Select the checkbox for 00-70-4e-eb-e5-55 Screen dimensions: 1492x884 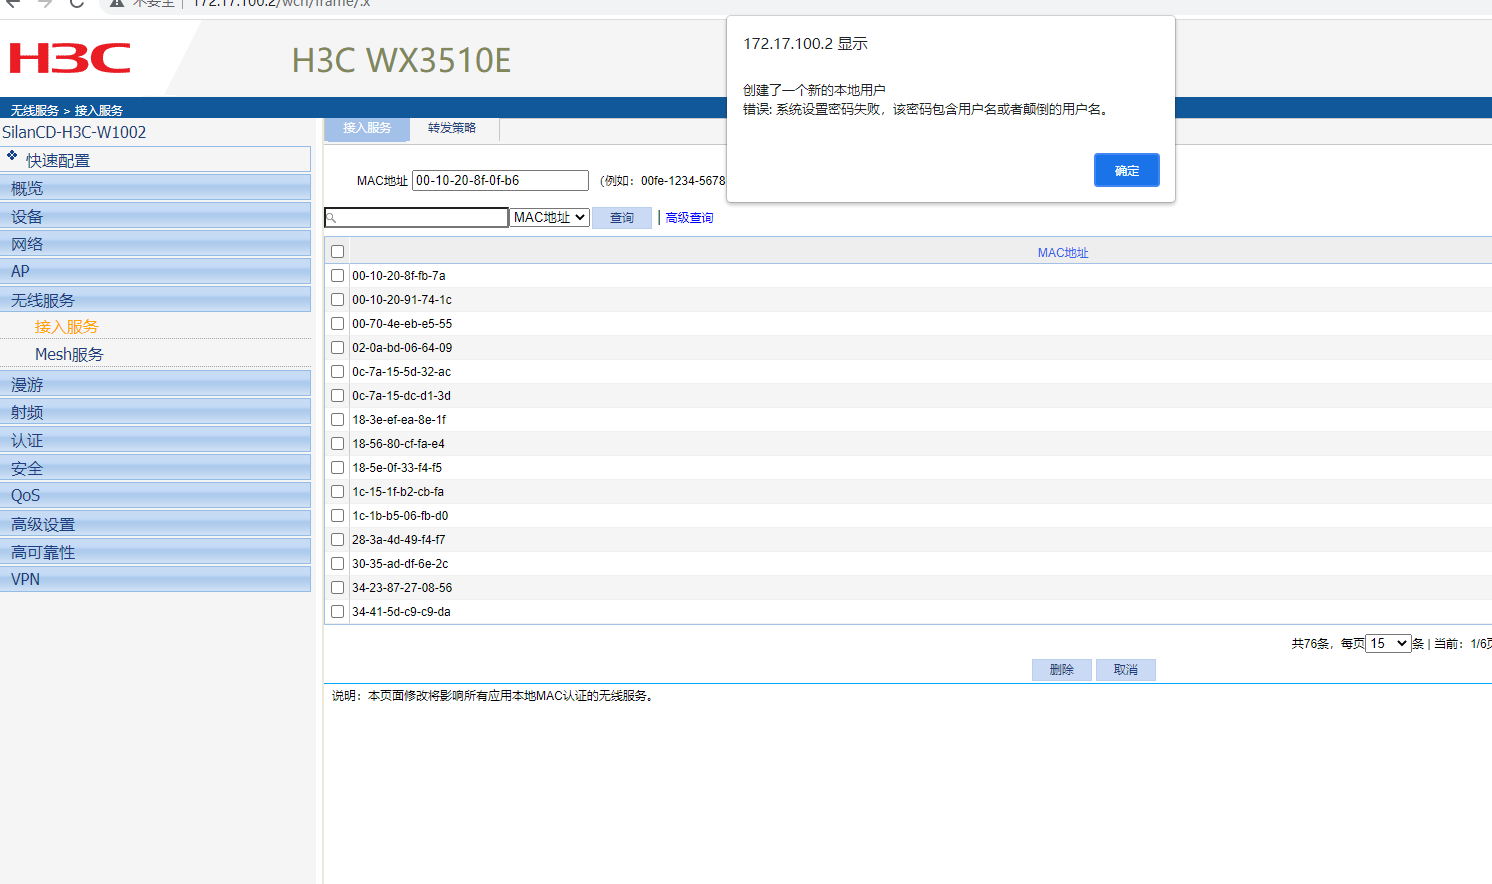coord(337,324)
